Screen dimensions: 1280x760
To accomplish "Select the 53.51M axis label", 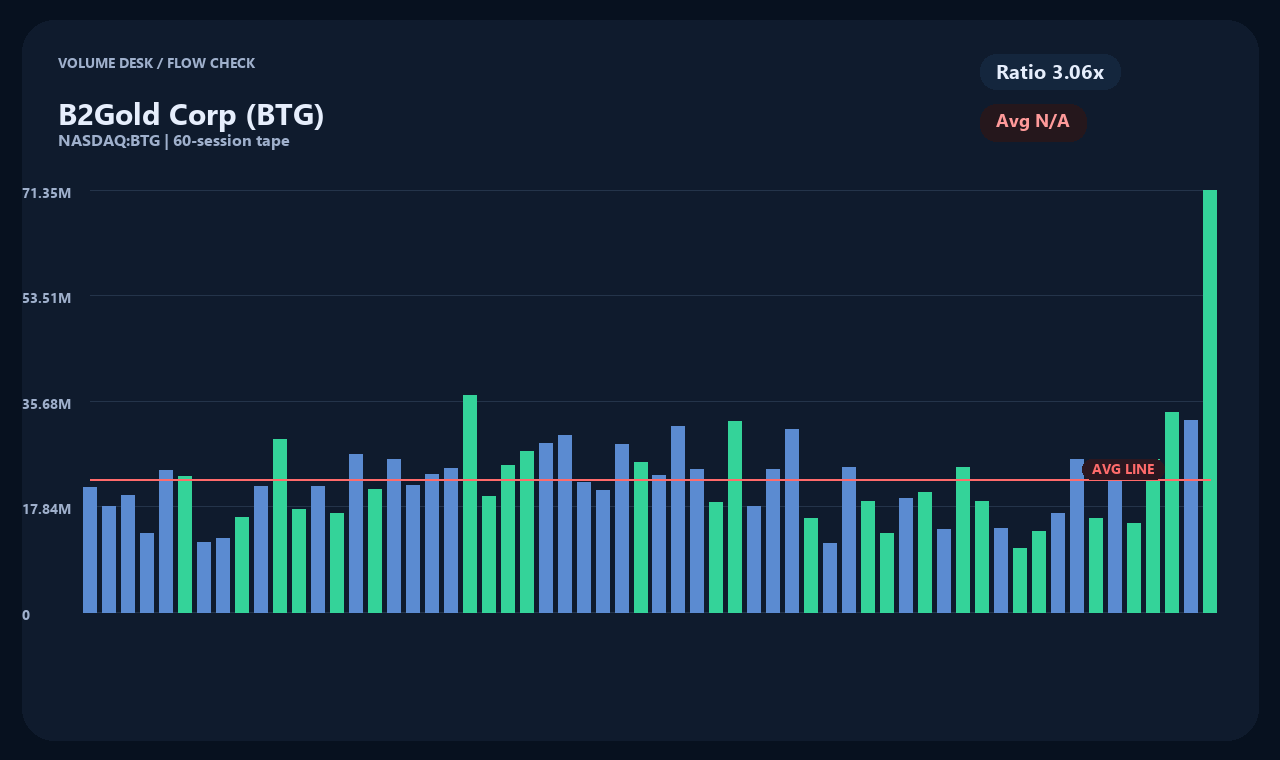I will [46, 298].
